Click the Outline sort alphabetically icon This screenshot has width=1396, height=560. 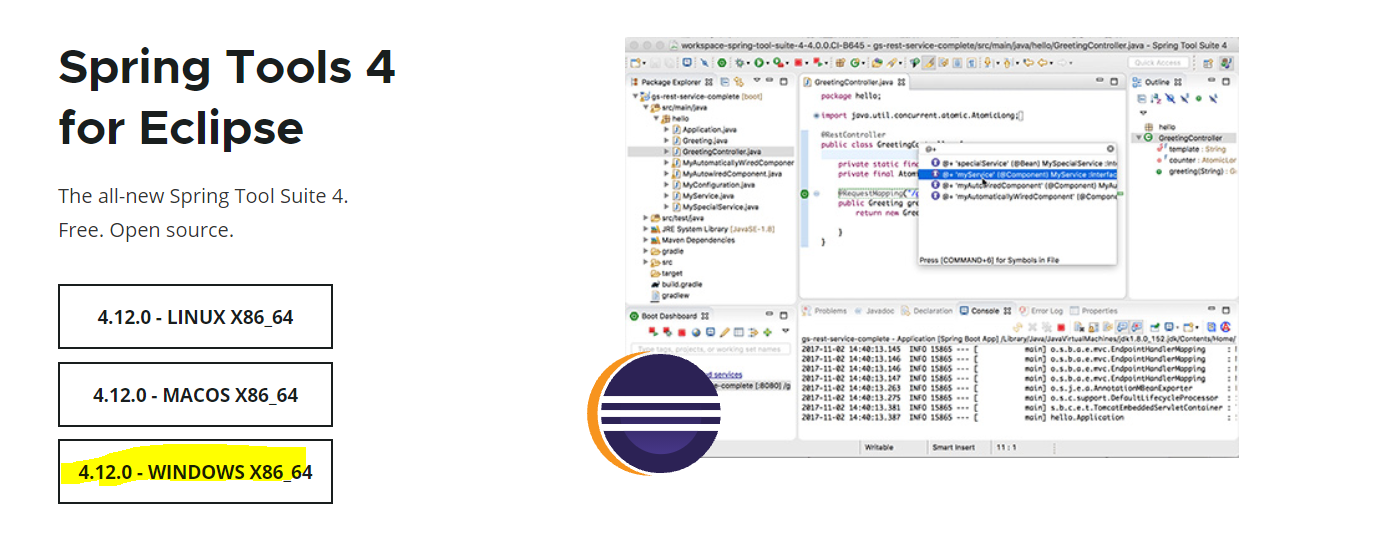tap(1157, 98)
